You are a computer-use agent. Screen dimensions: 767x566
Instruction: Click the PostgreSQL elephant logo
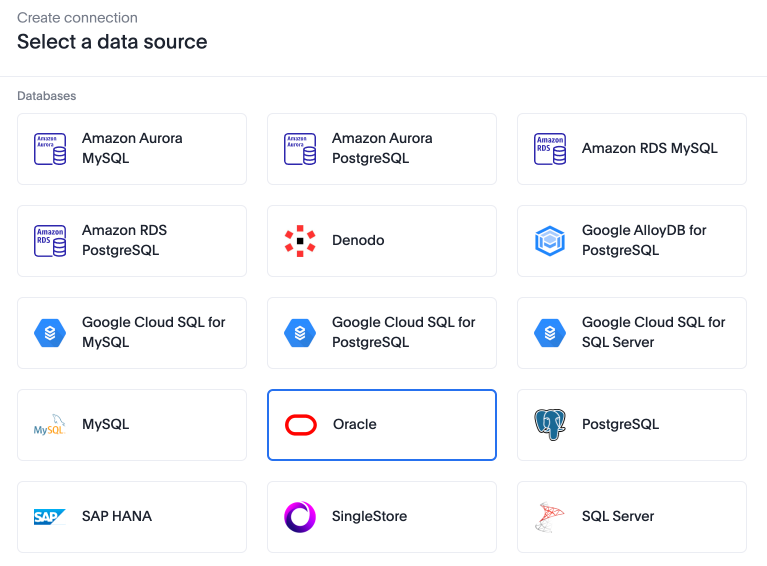click(550, 424)
